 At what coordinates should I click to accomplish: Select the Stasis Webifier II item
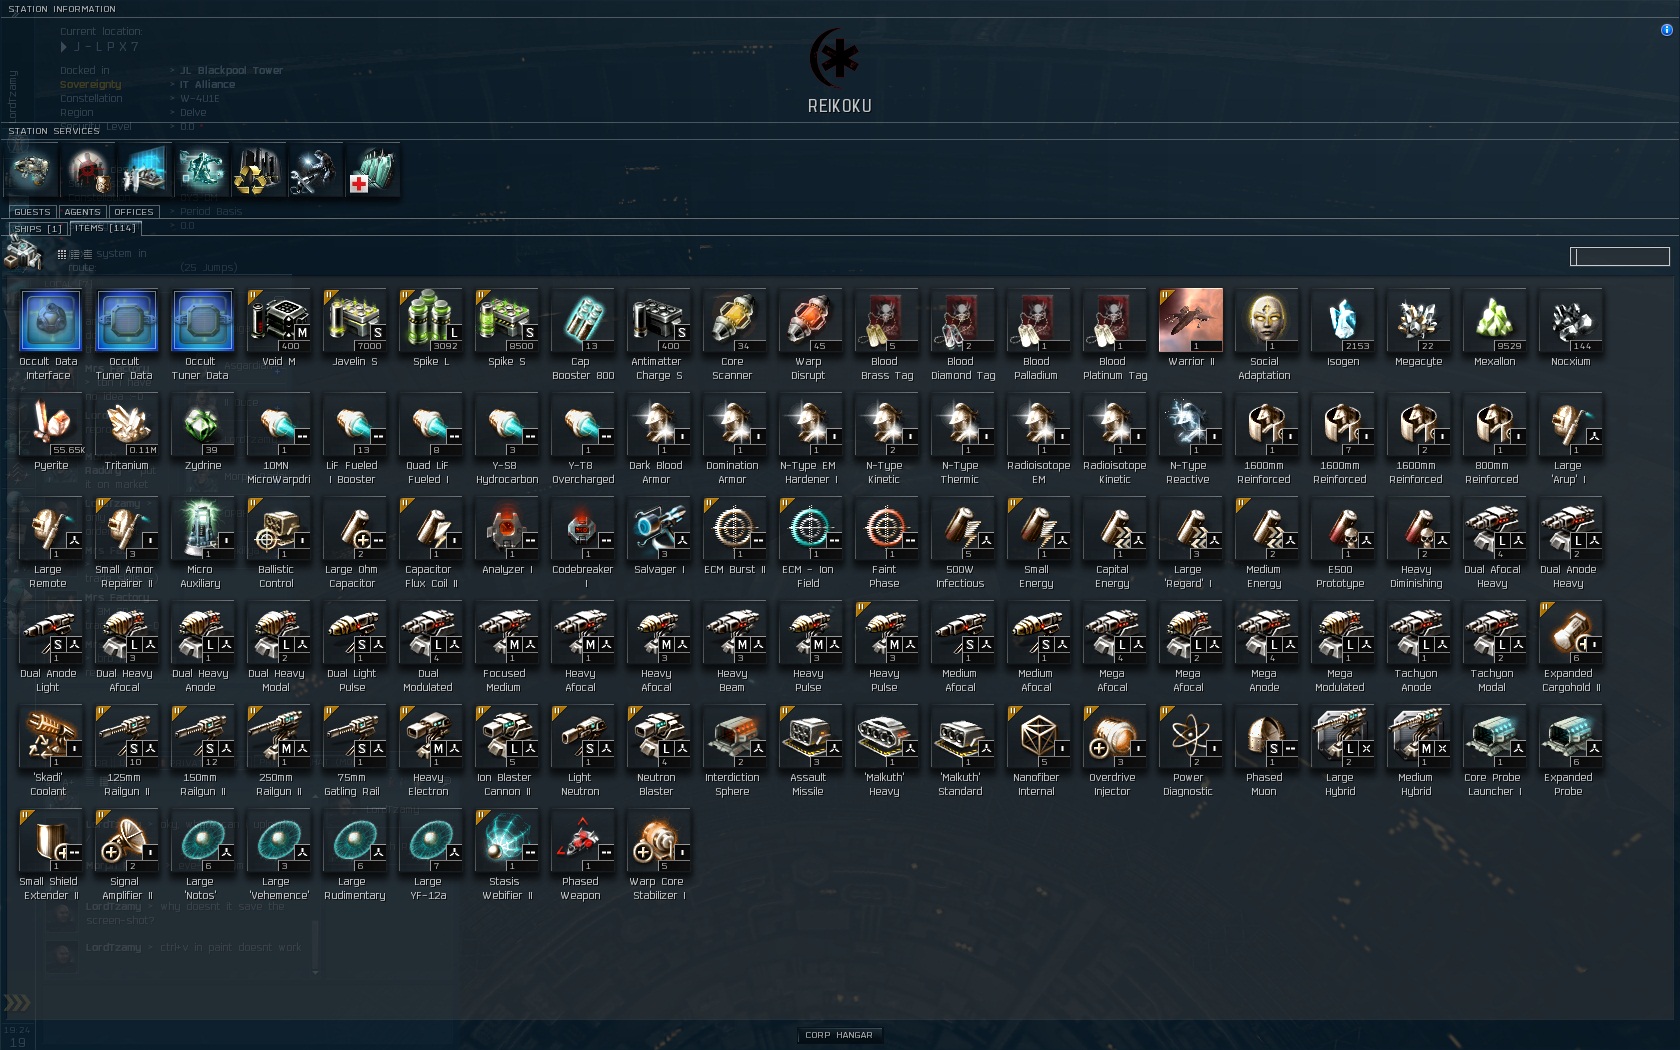(x=504, y=855)
